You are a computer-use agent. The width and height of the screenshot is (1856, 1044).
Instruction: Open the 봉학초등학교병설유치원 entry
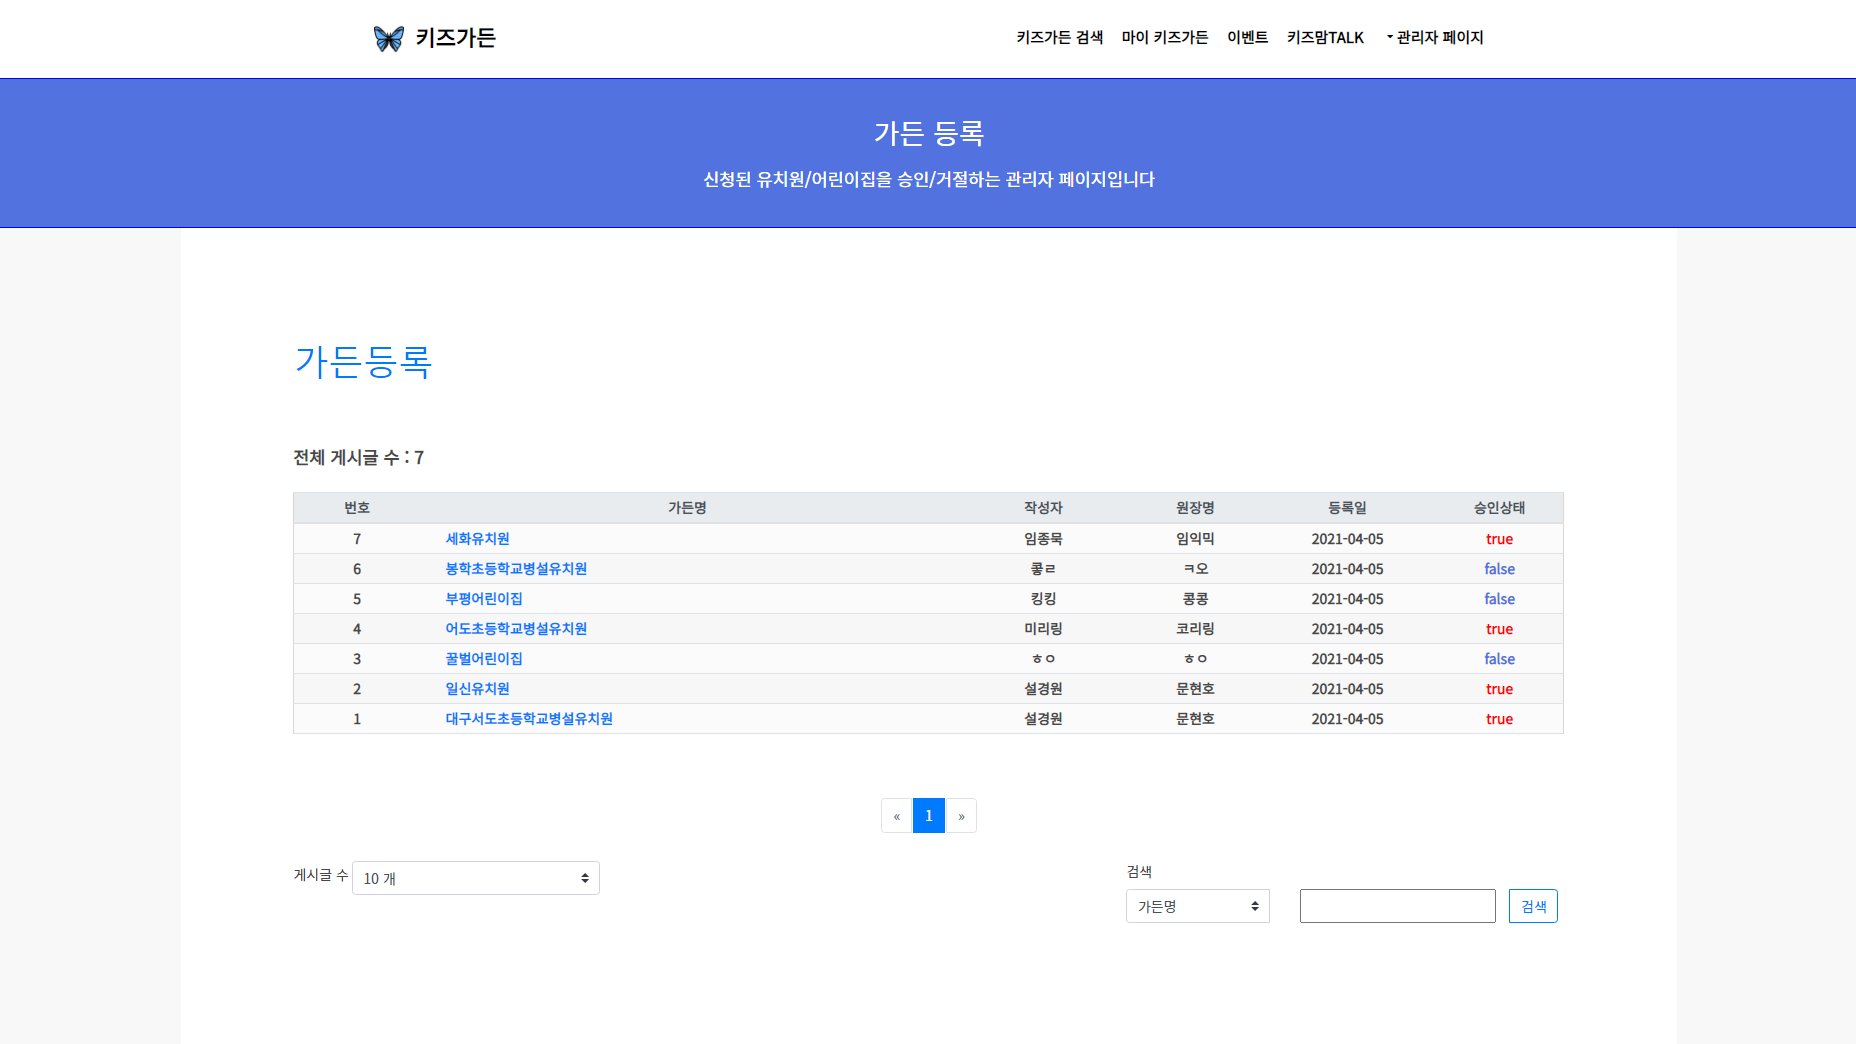pyautogui.click(x=516, y=569)
